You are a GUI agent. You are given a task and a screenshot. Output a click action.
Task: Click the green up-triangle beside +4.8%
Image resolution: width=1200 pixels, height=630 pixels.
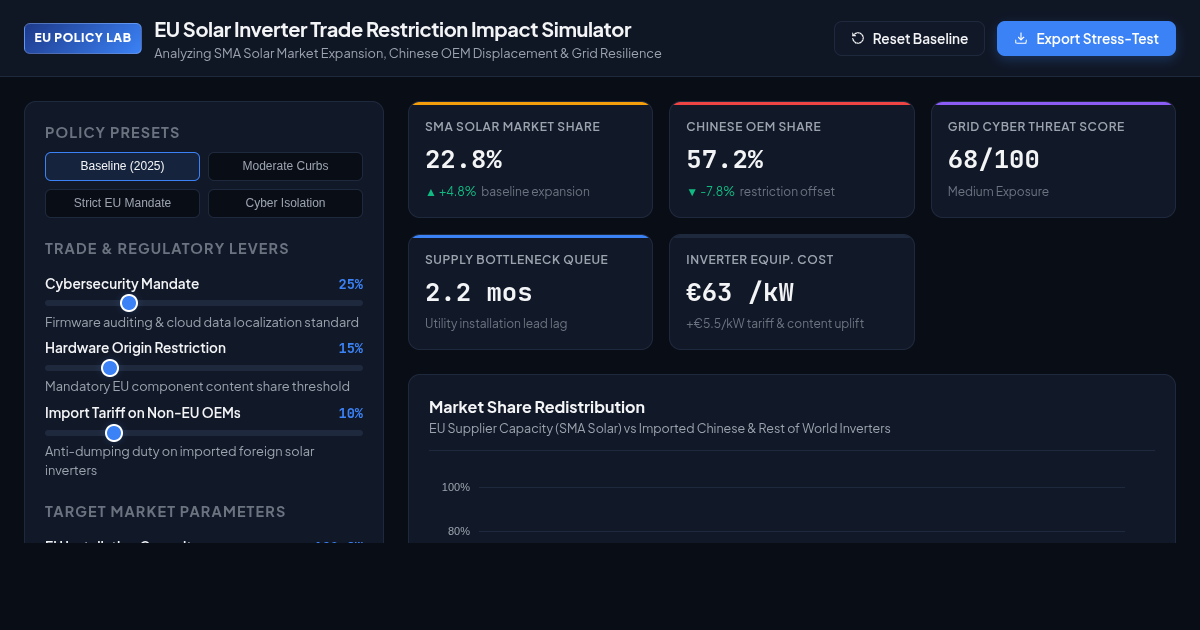coord(431,192)
